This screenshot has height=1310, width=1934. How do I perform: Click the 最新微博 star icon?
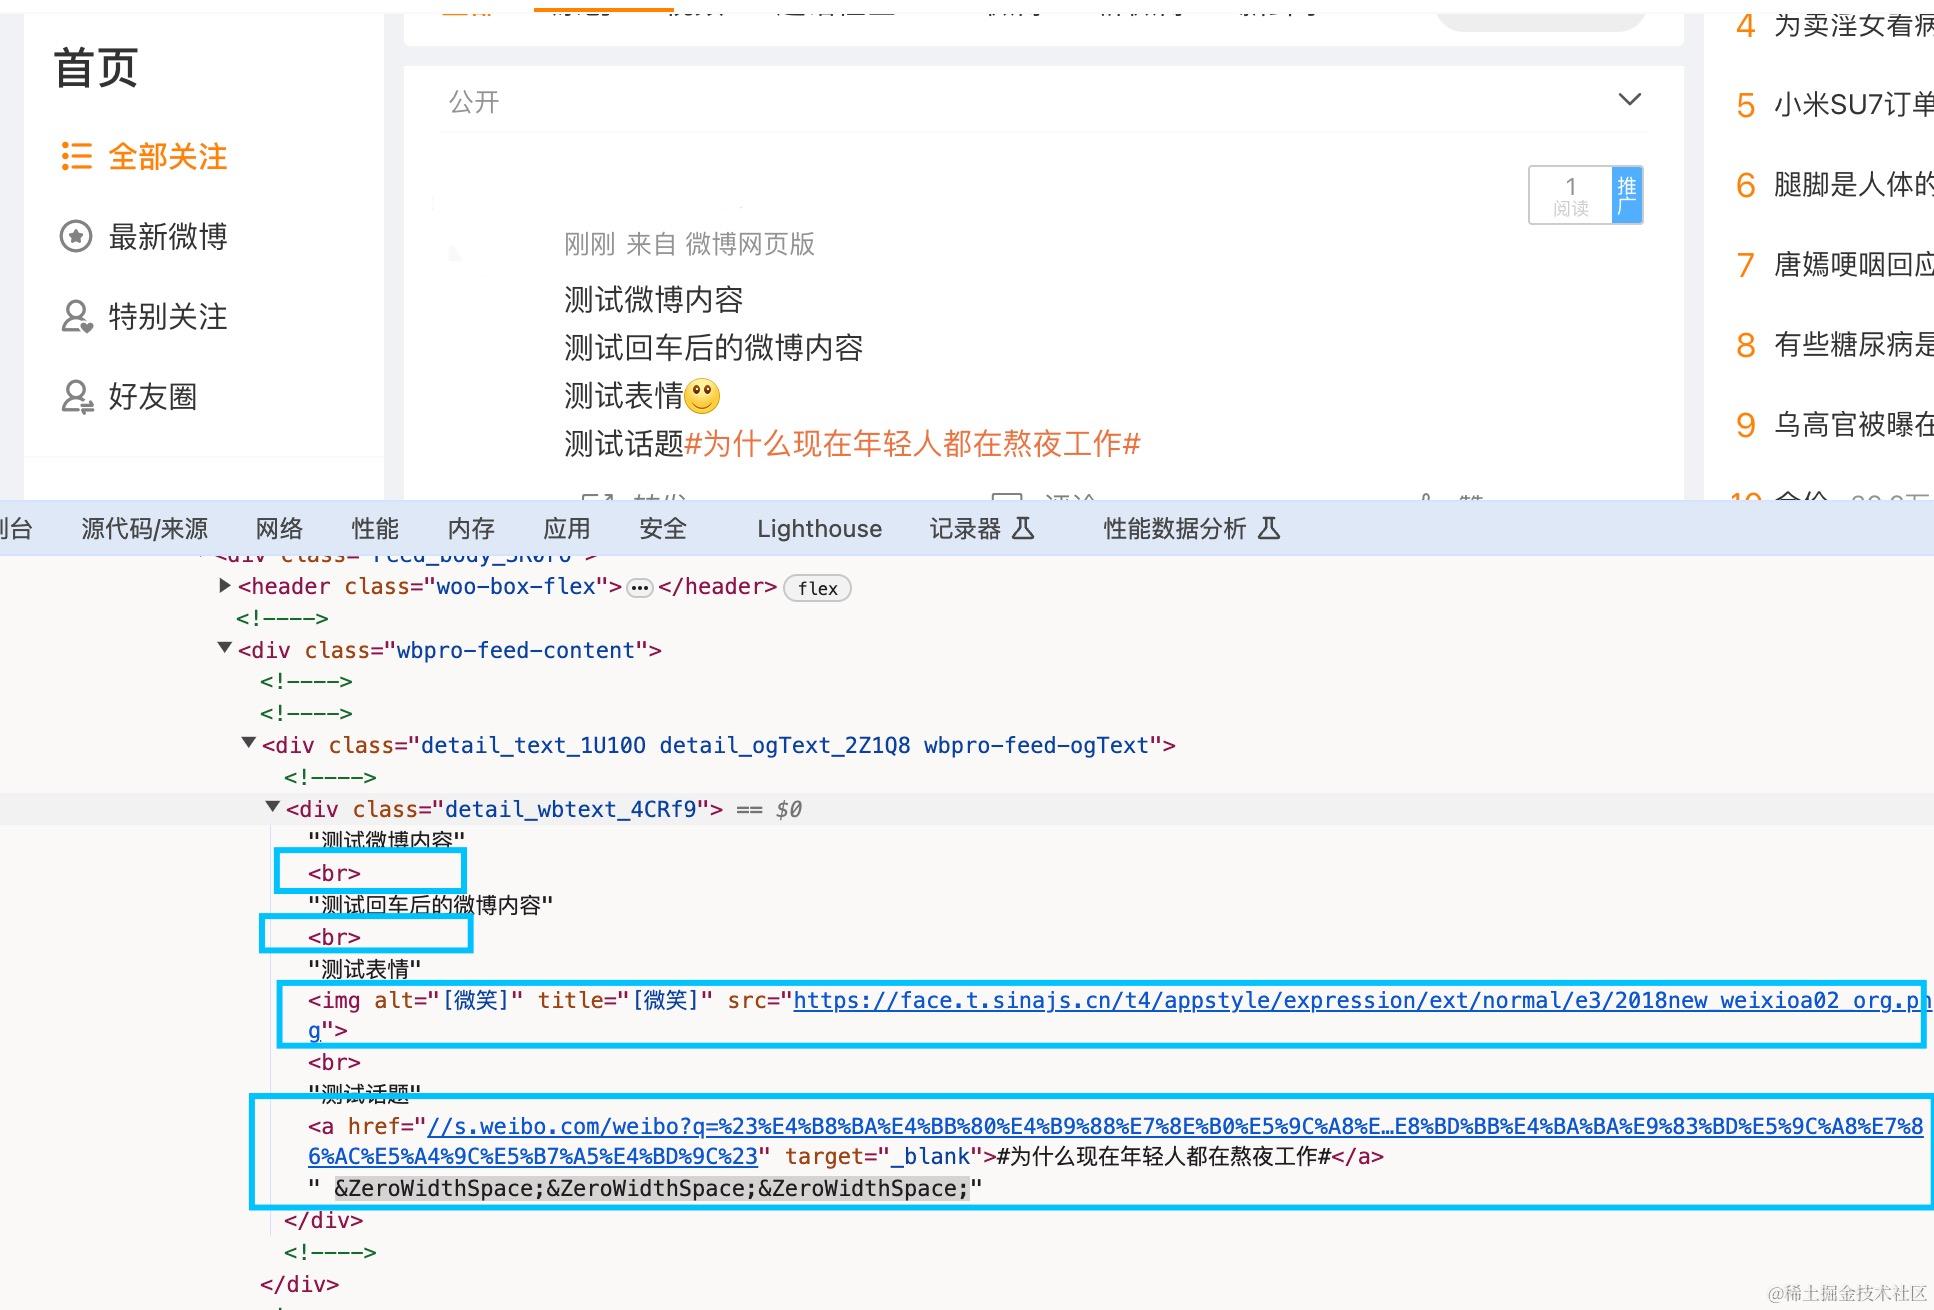pyautogui.click(x=76, y=237)
